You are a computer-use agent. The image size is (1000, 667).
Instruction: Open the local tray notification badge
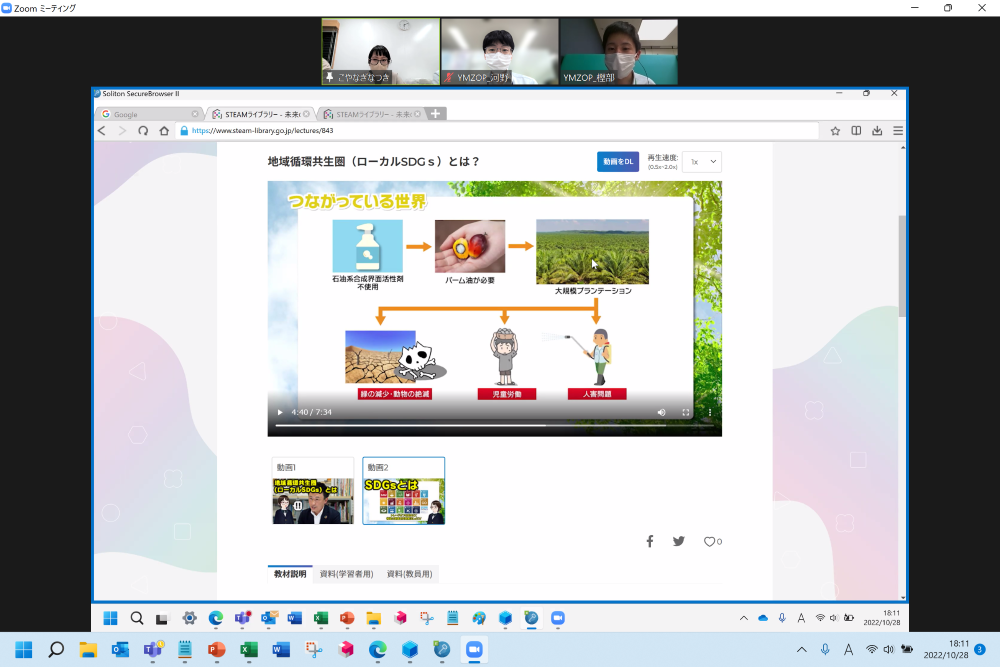click(x=980, y=649)
